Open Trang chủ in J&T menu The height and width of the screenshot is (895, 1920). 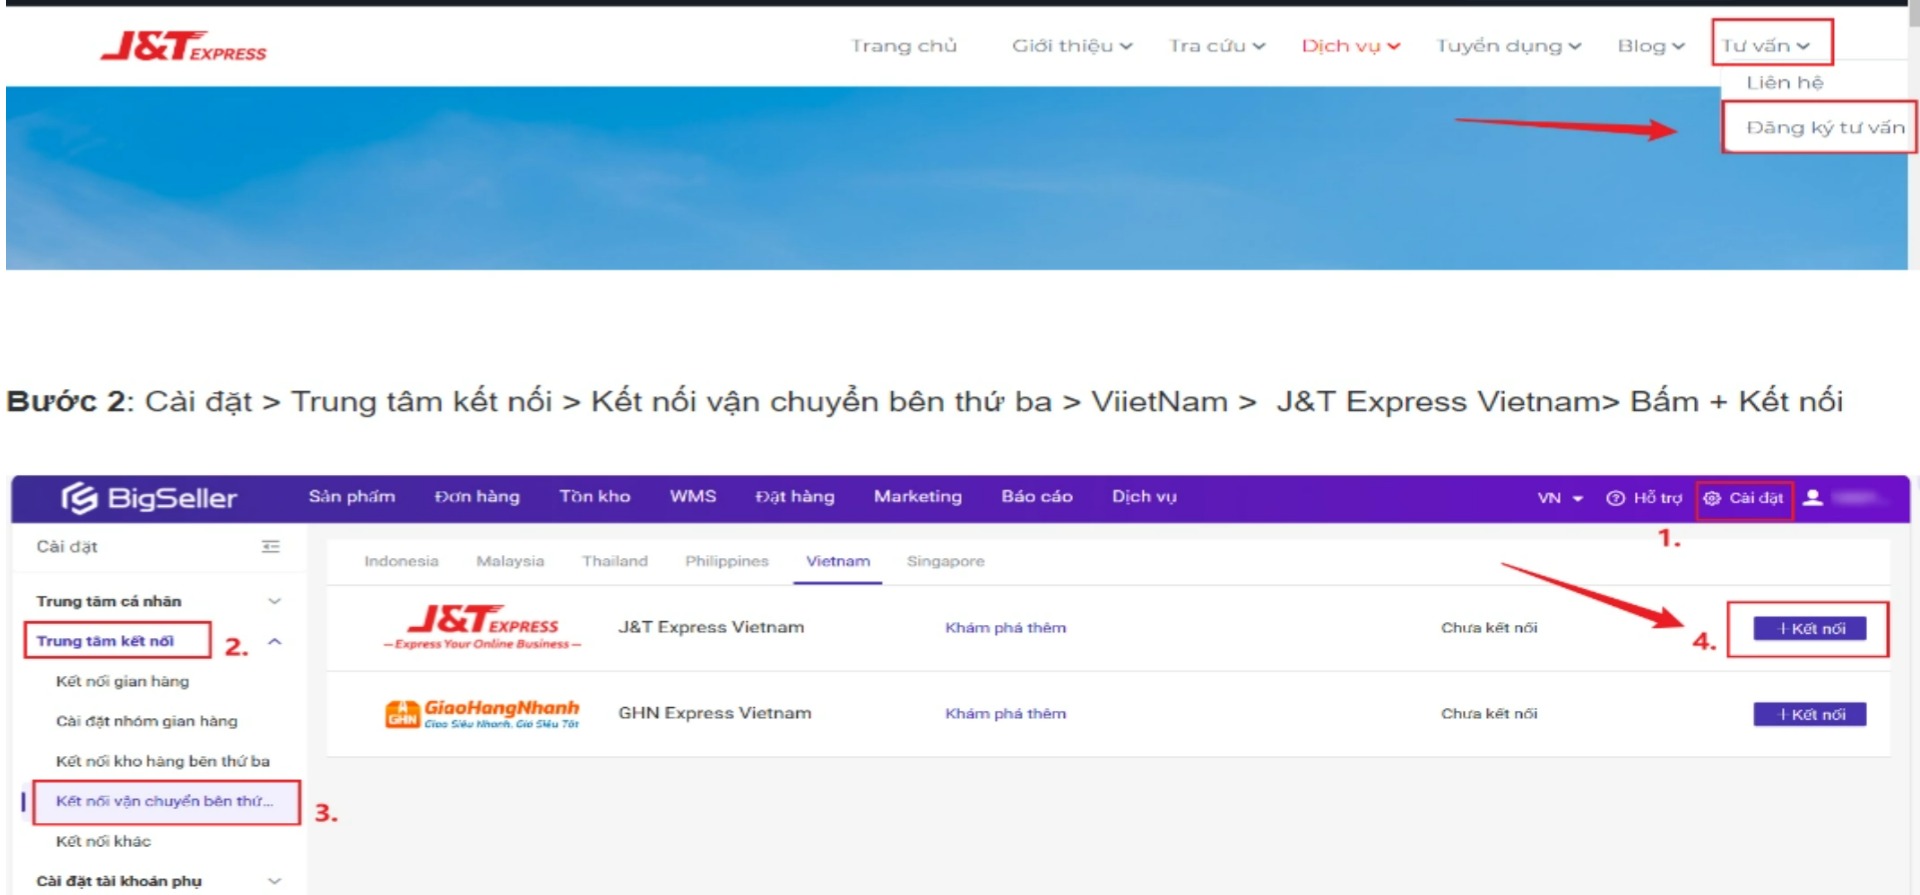point(904,46)
